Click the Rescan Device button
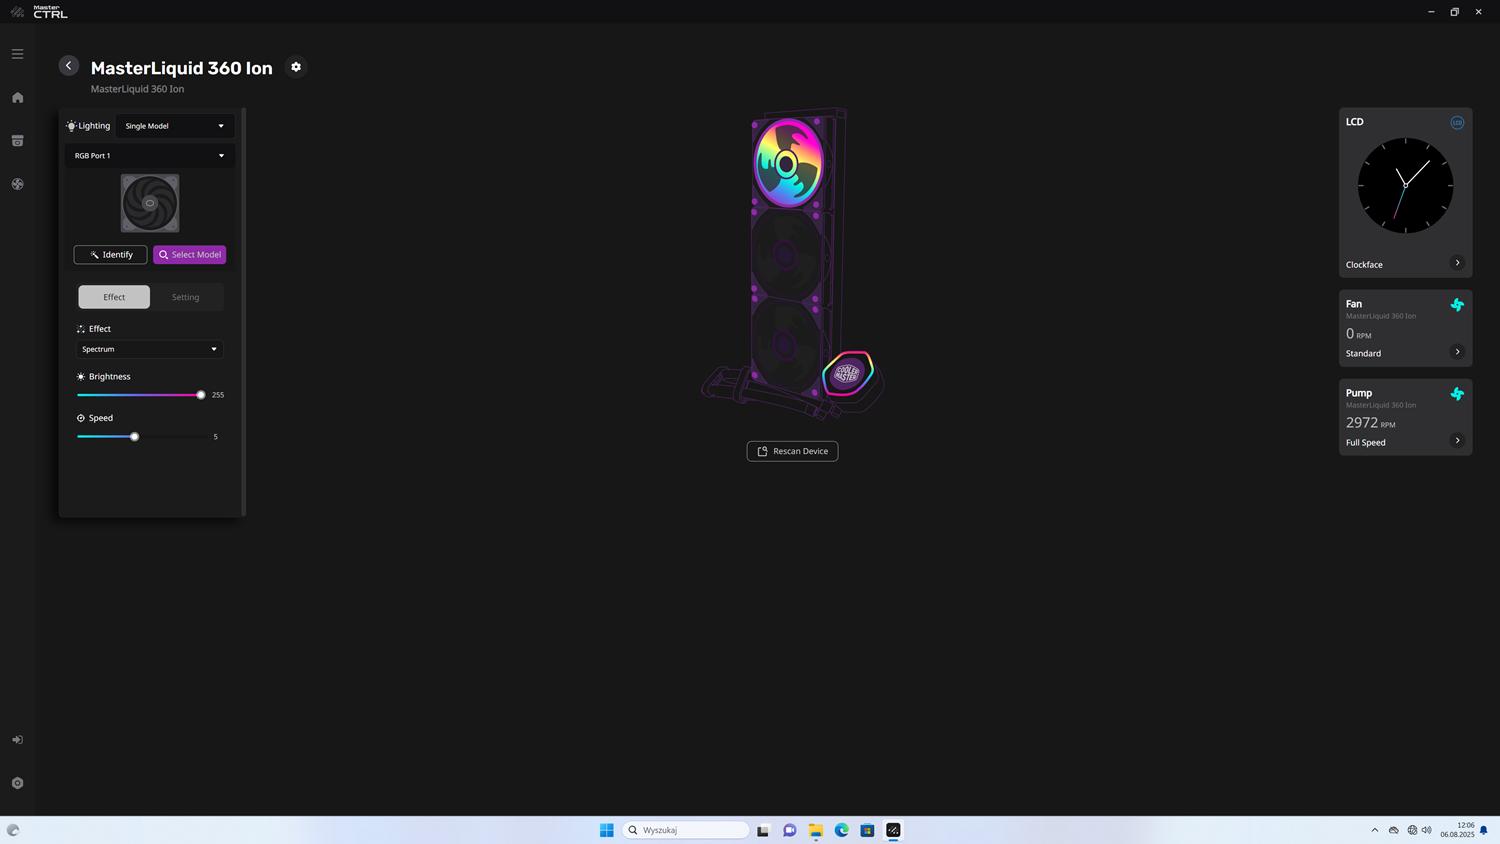Viewport: 1500px width, 844px height. [792, 451]
